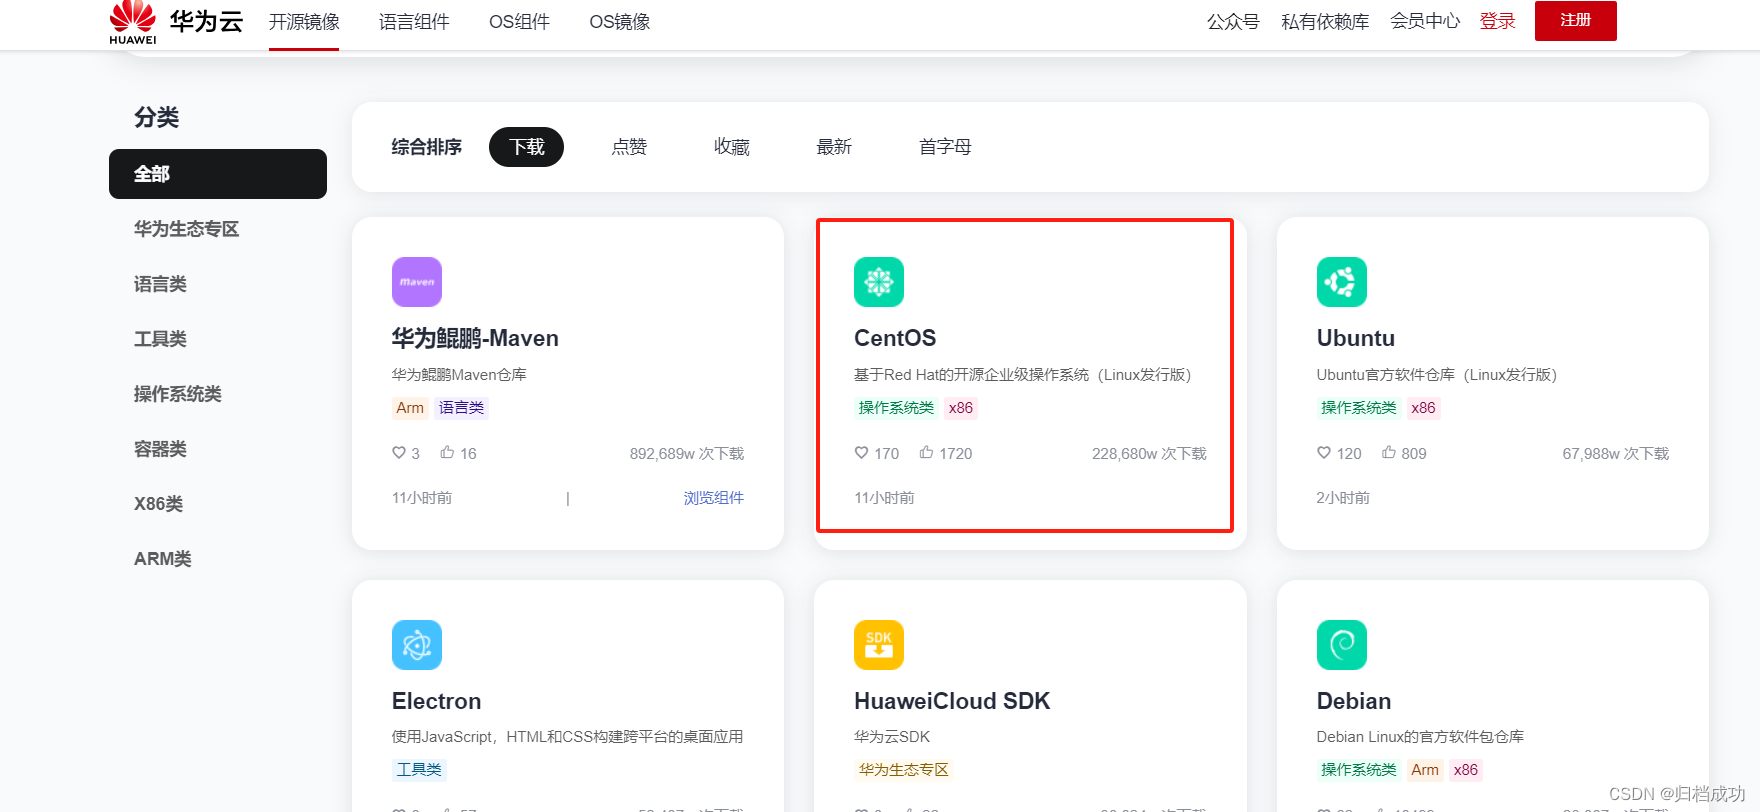The image size is (1760, 812).
Task: Open the Debian title
Action: point(1354,701)
